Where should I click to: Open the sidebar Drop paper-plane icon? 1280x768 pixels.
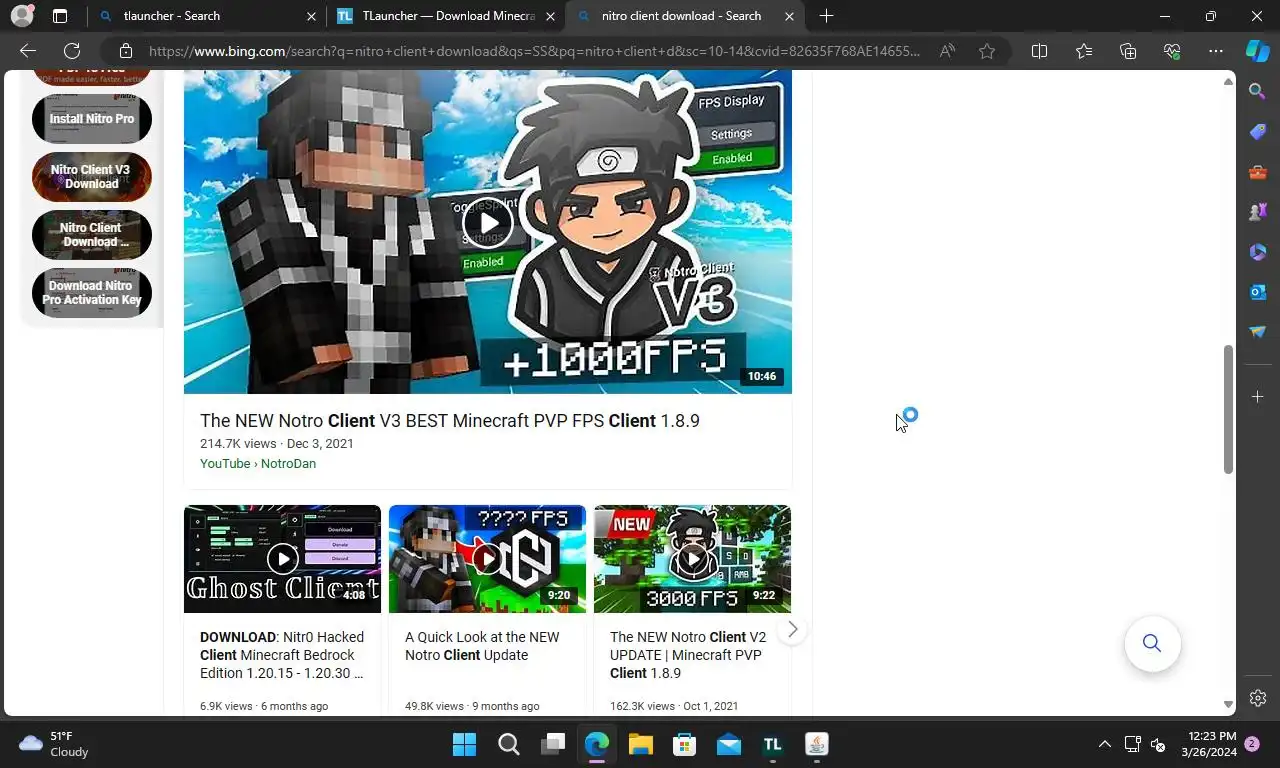click(1258, 332)
